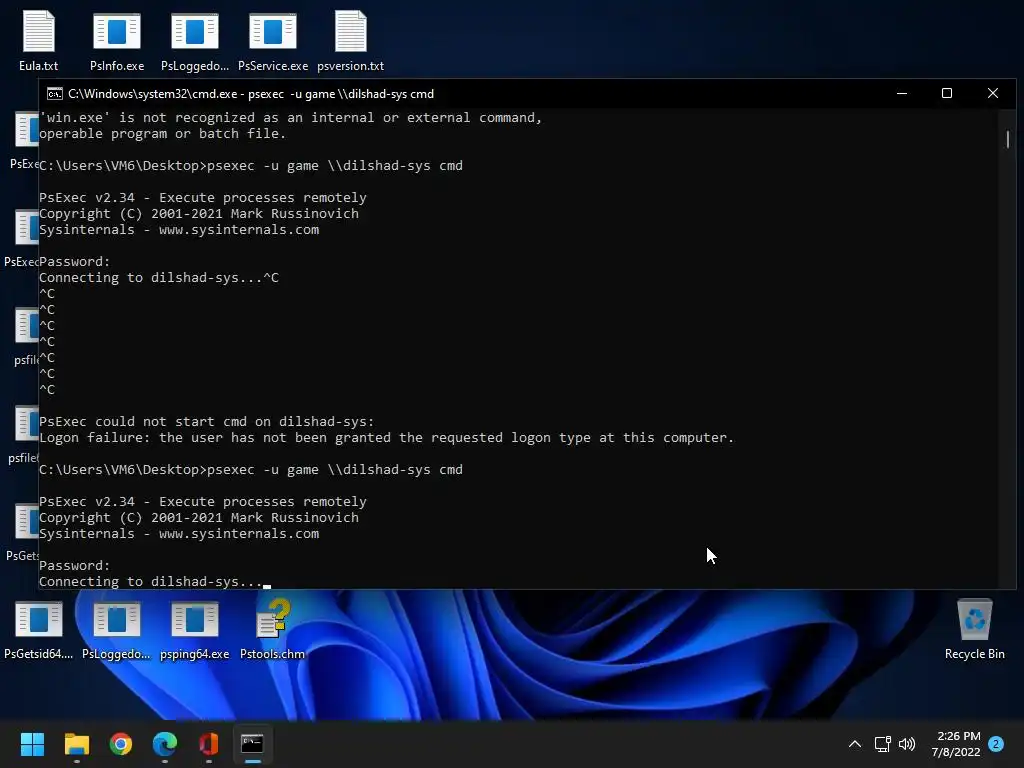This screenshot has height=768, width=1024.
Task: Click the Command Prompt vertical scrollbar thumb
Action: tap(1008, 139)
